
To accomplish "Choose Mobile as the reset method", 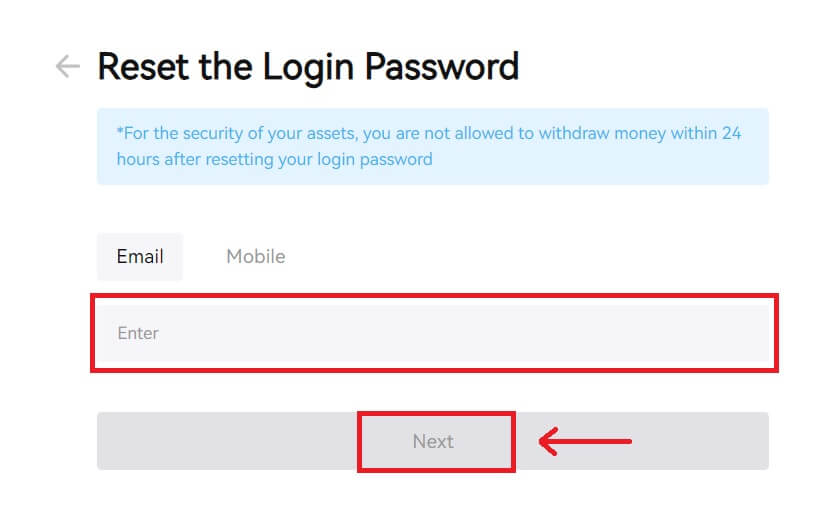I will click(x=255, y=256).
